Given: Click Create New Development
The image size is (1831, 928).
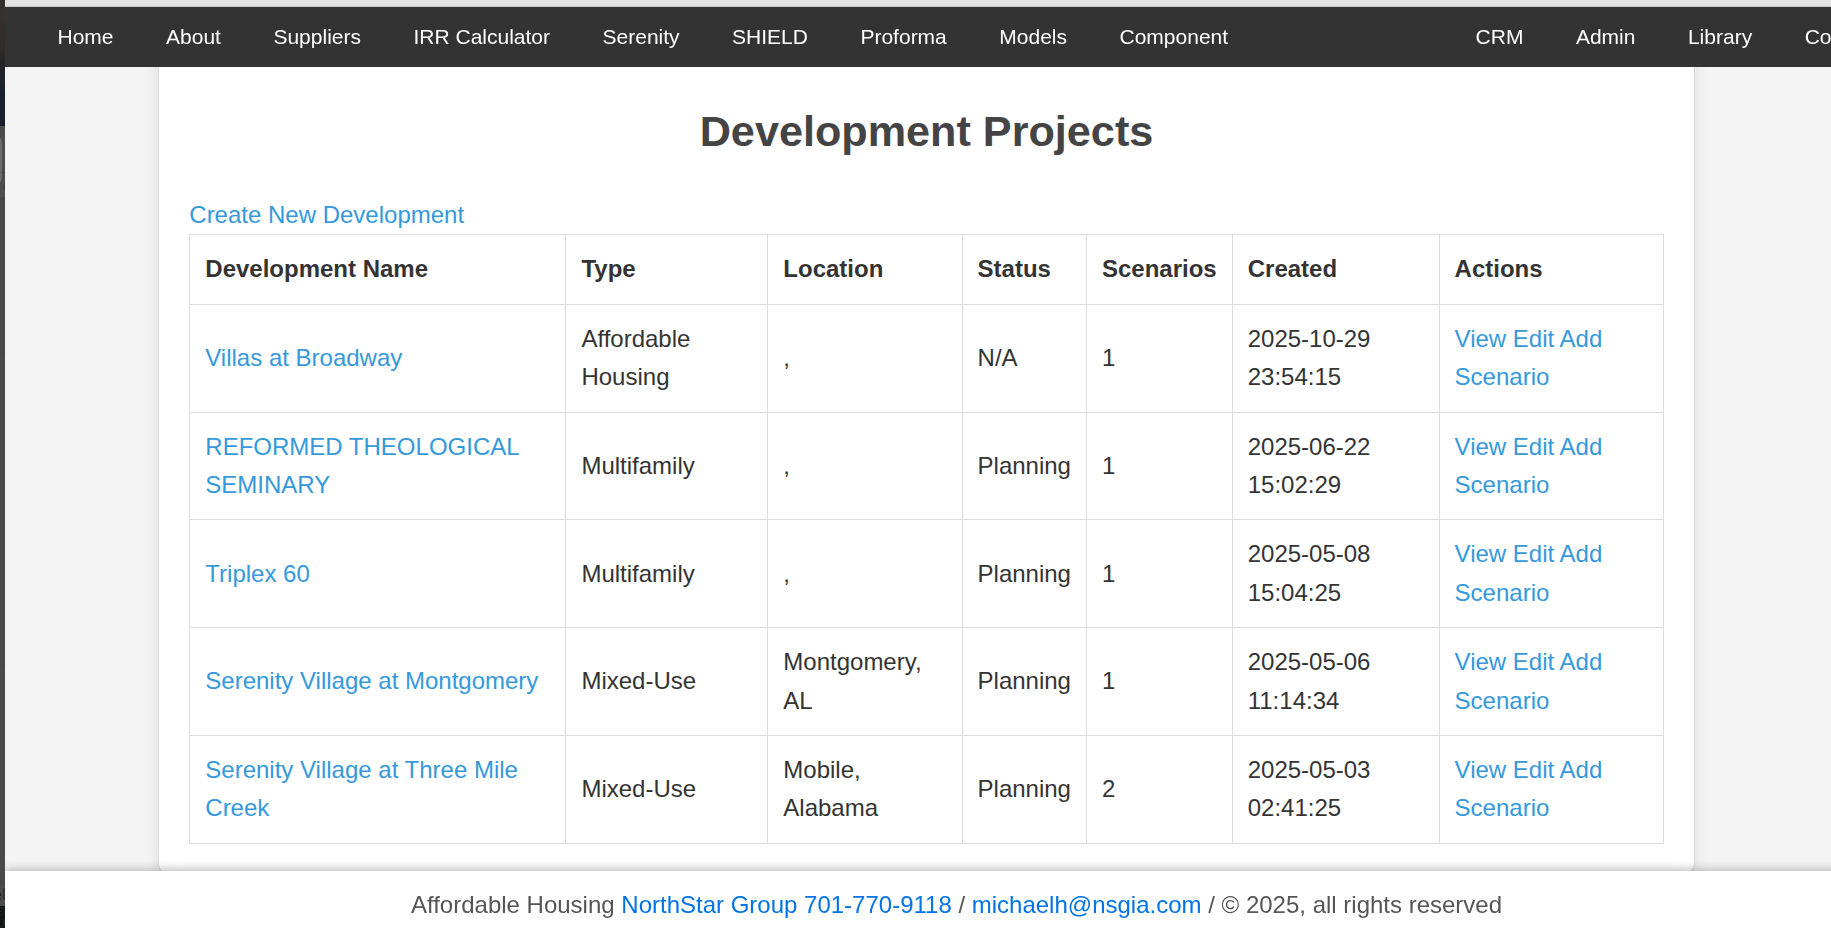Looking at the screenshot, I should tap(326, 215).
